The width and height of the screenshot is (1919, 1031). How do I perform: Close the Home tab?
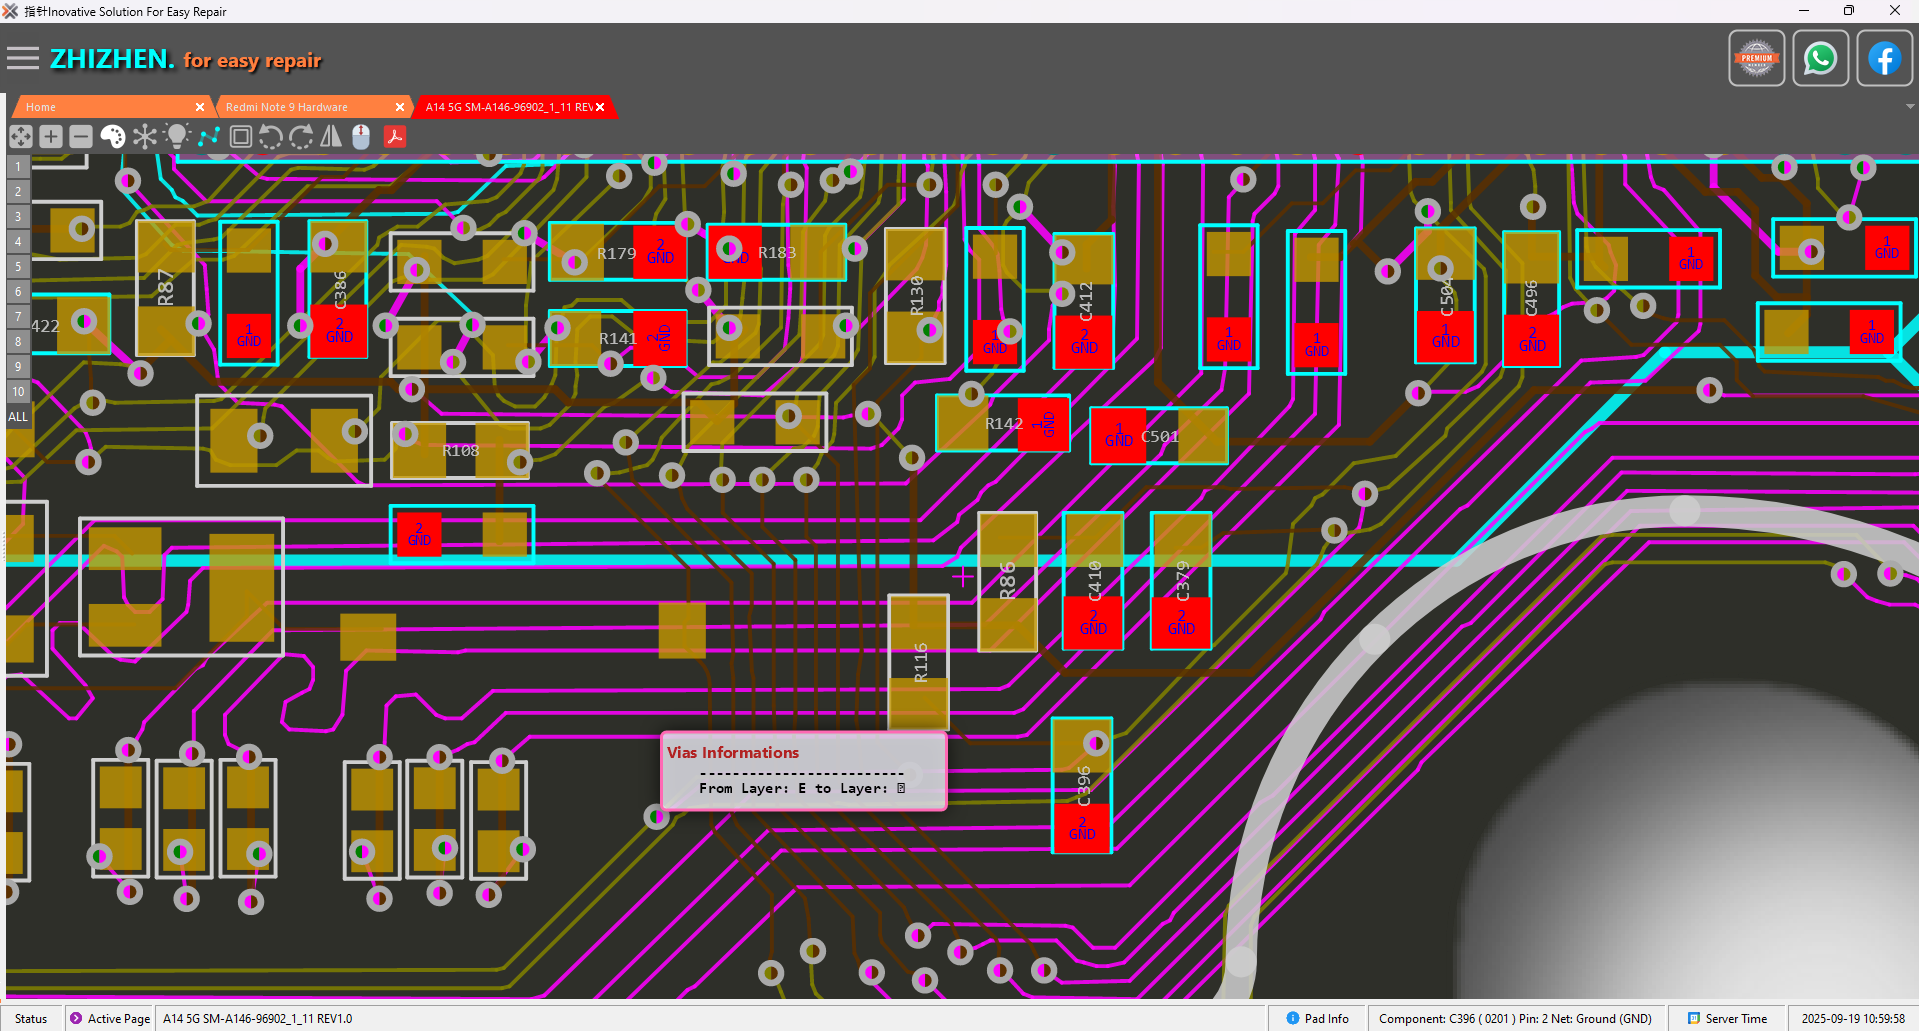click(x=200, y=107)
